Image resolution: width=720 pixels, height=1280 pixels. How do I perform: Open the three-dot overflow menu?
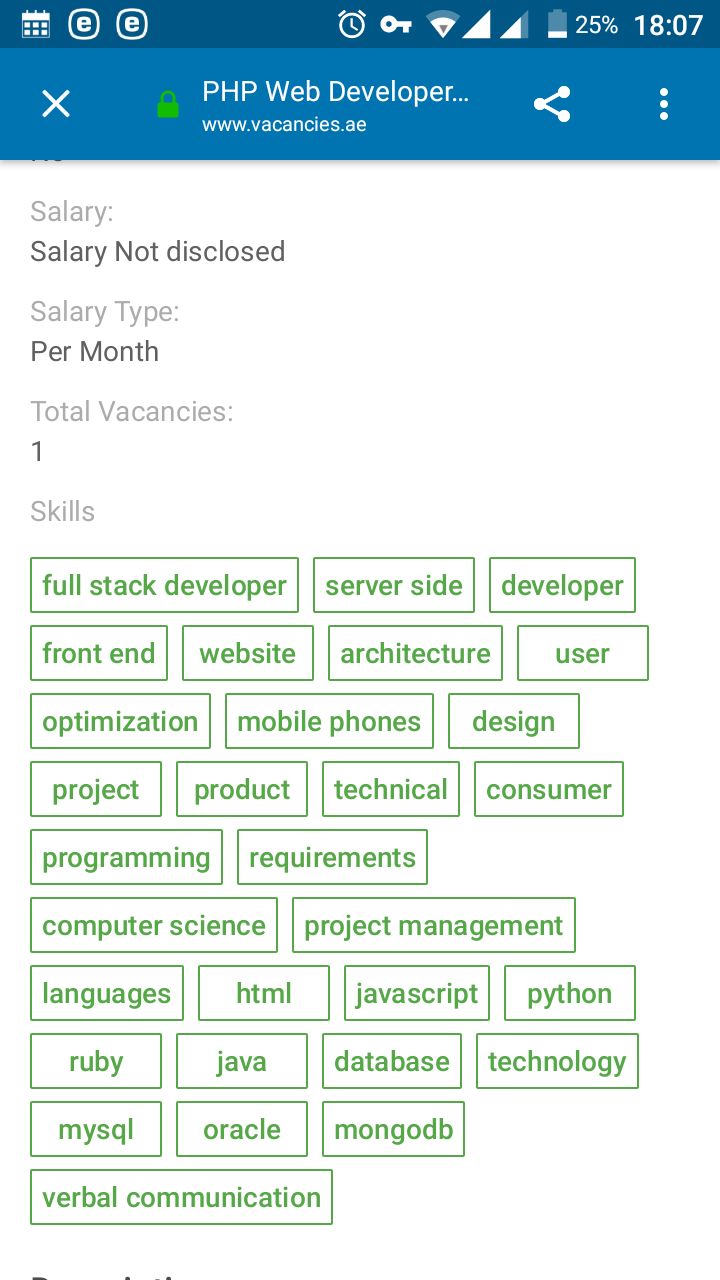coord(664,104)
